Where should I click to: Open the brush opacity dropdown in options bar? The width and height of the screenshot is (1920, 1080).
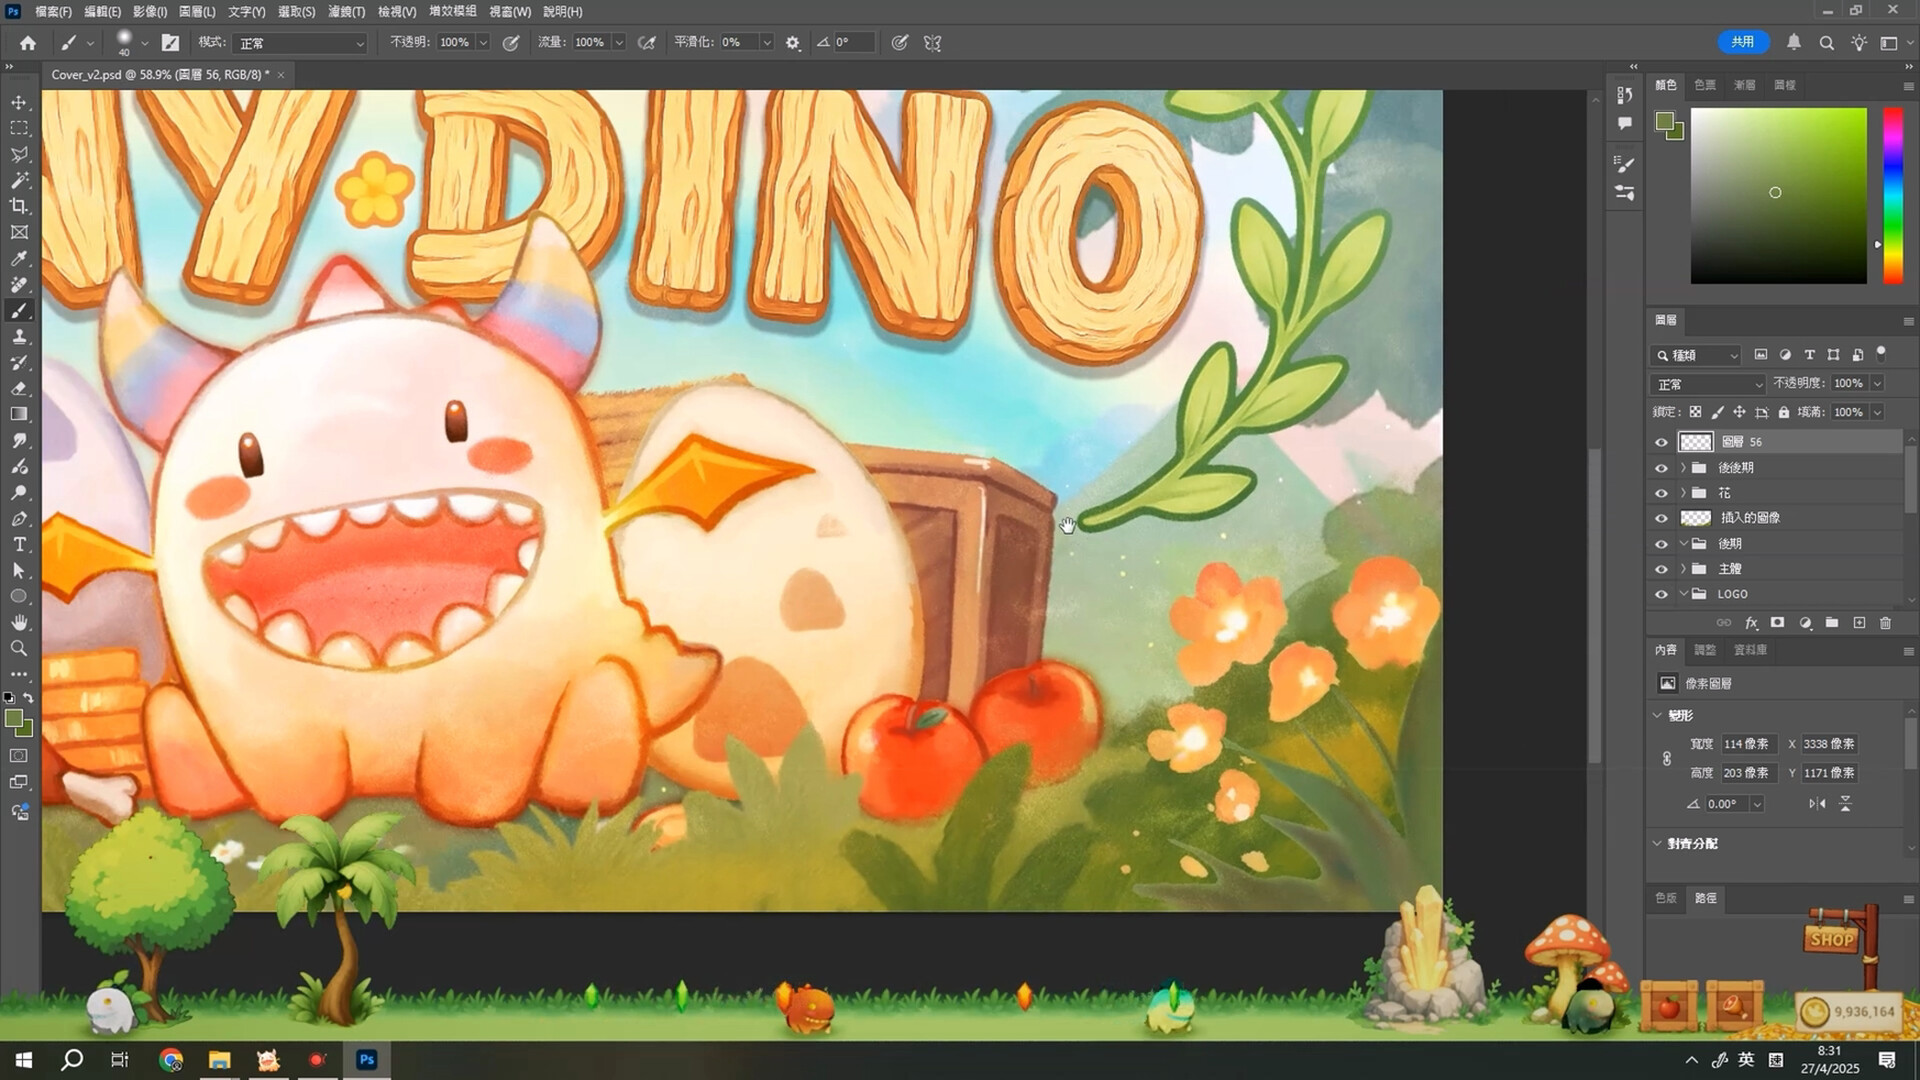coord(483,42)
